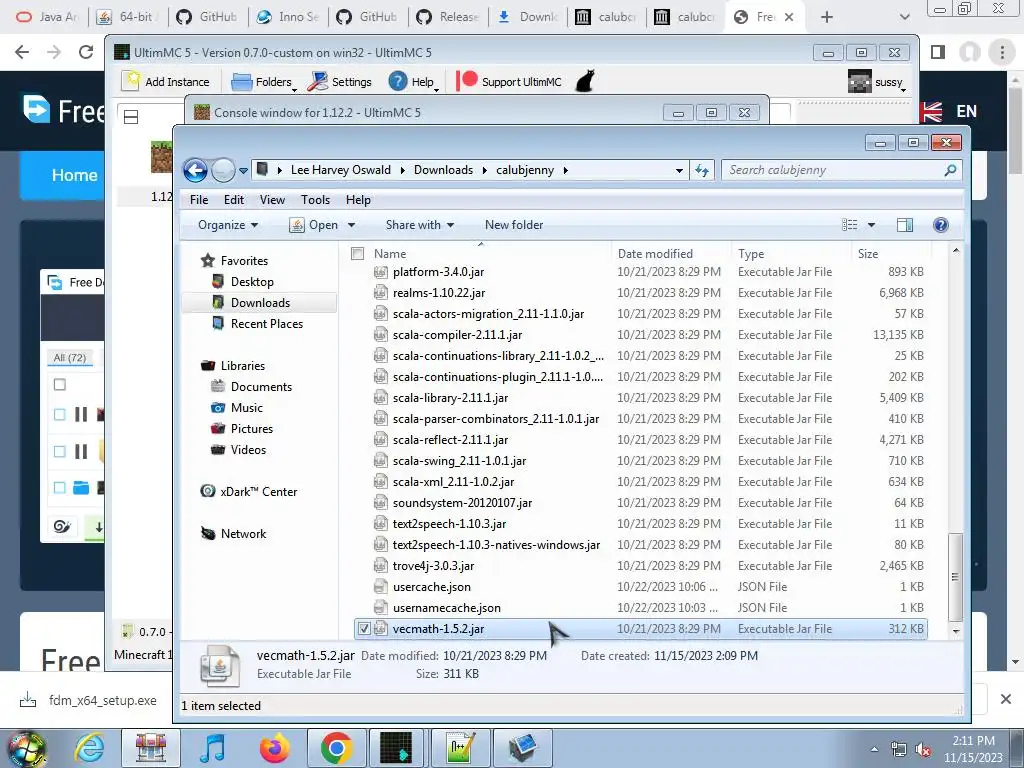Open sussy account dropdown in UltimMC

tap(877, 82)
